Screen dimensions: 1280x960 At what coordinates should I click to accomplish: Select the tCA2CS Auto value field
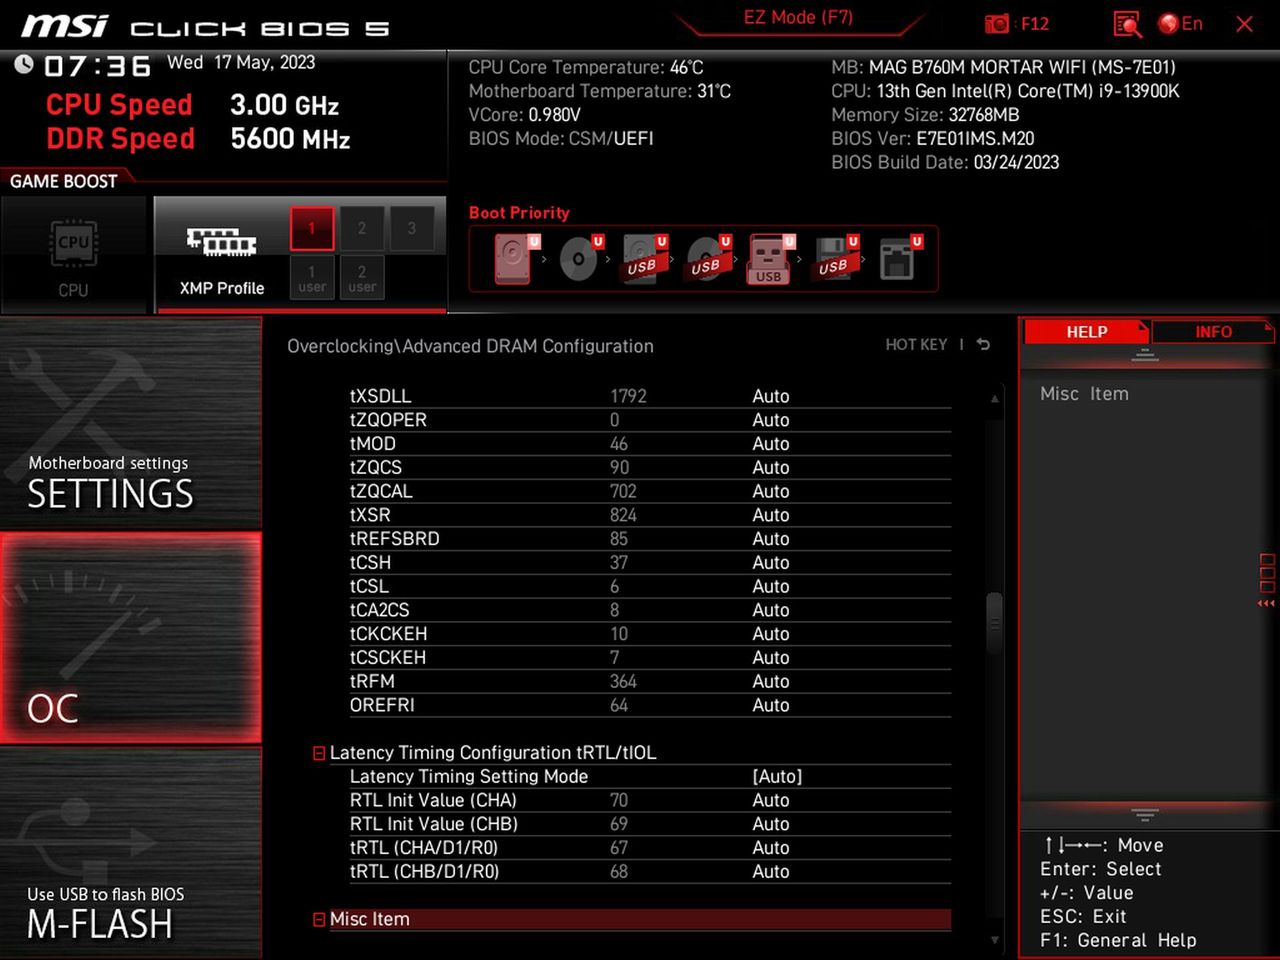[771, 610]
